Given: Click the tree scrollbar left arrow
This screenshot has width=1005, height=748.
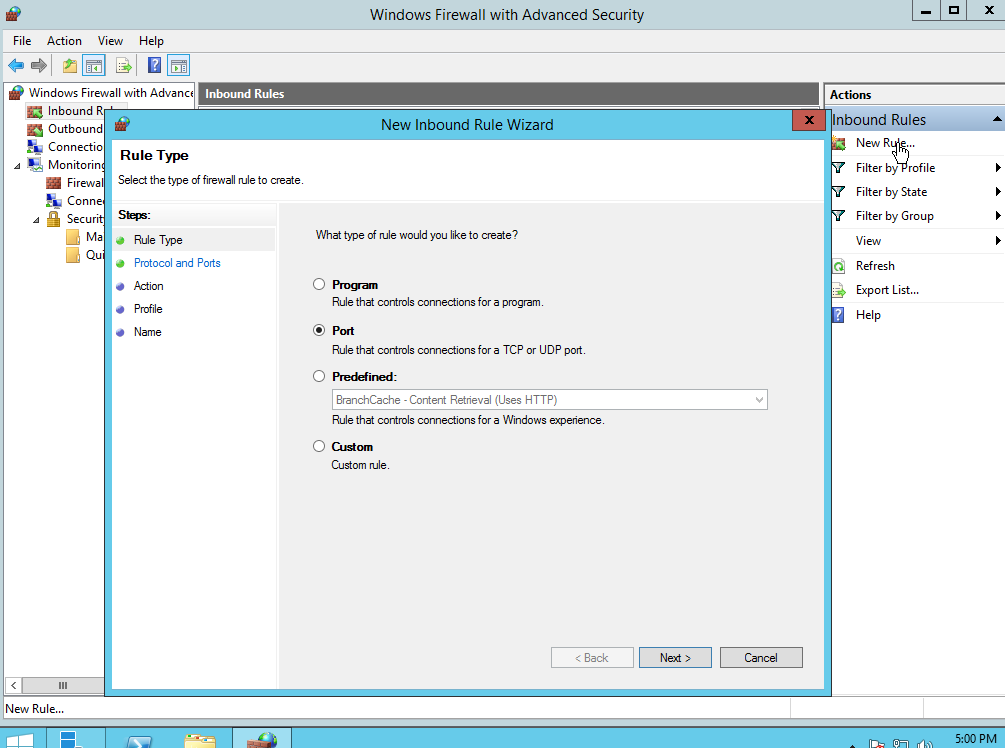Looking at the screenshot, I should coord(13,685).
